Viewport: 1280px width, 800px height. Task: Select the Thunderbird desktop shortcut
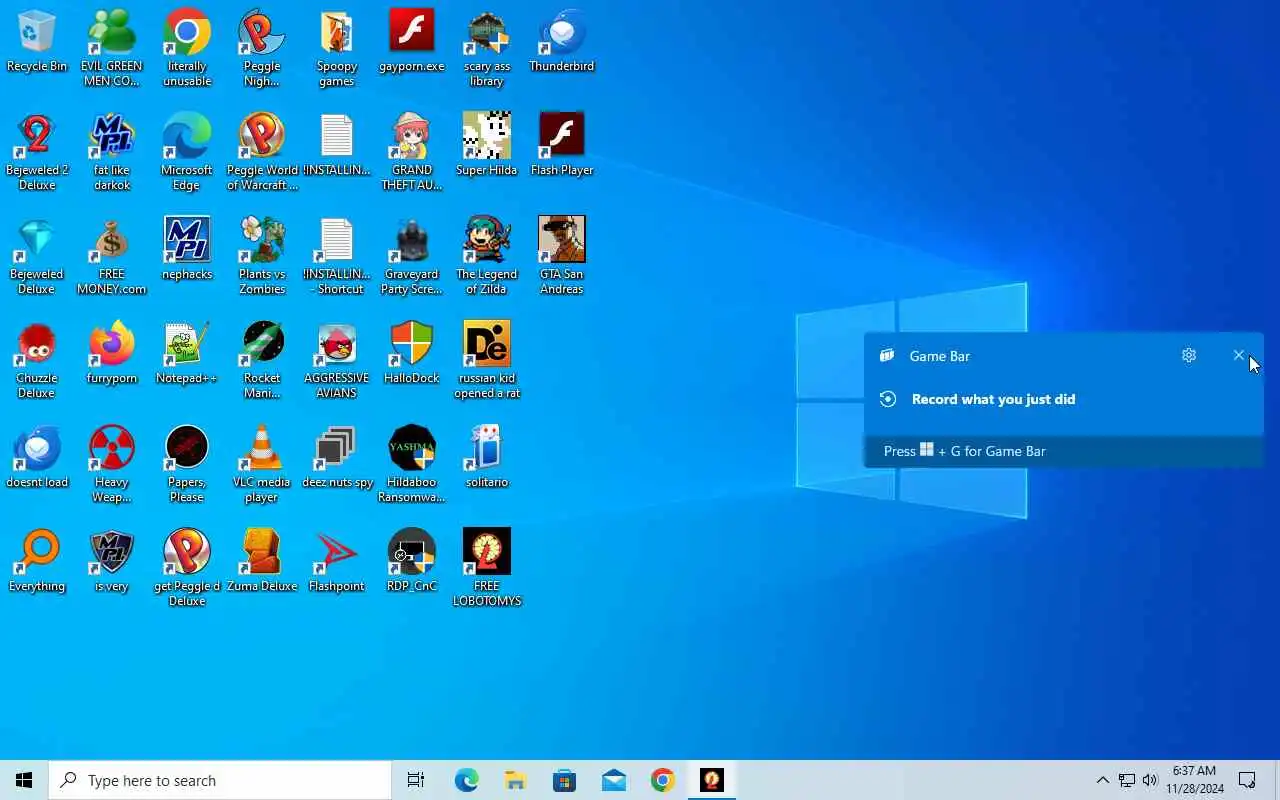pos(562,42)
